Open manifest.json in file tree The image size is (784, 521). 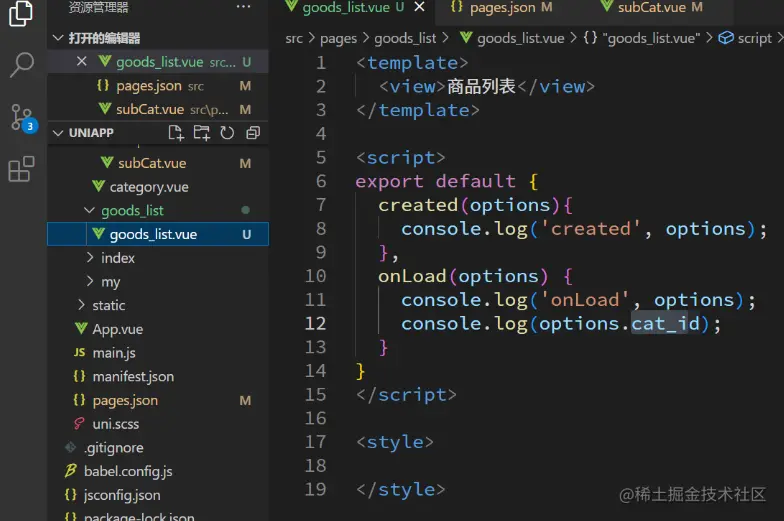point(158,376)
